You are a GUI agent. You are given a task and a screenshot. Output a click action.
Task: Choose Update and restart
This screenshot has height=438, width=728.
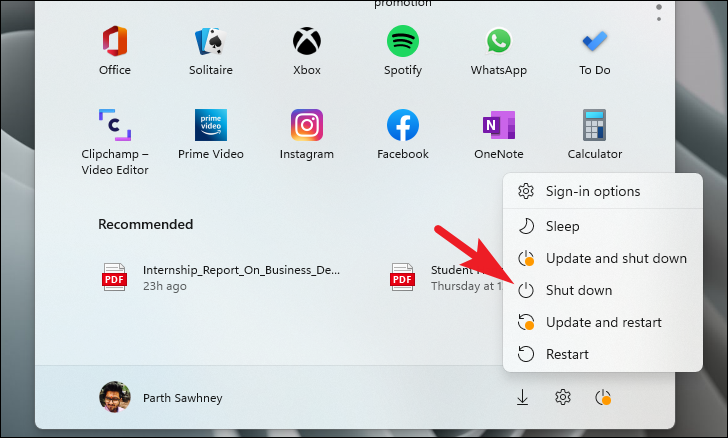click(x=603, y=322)
